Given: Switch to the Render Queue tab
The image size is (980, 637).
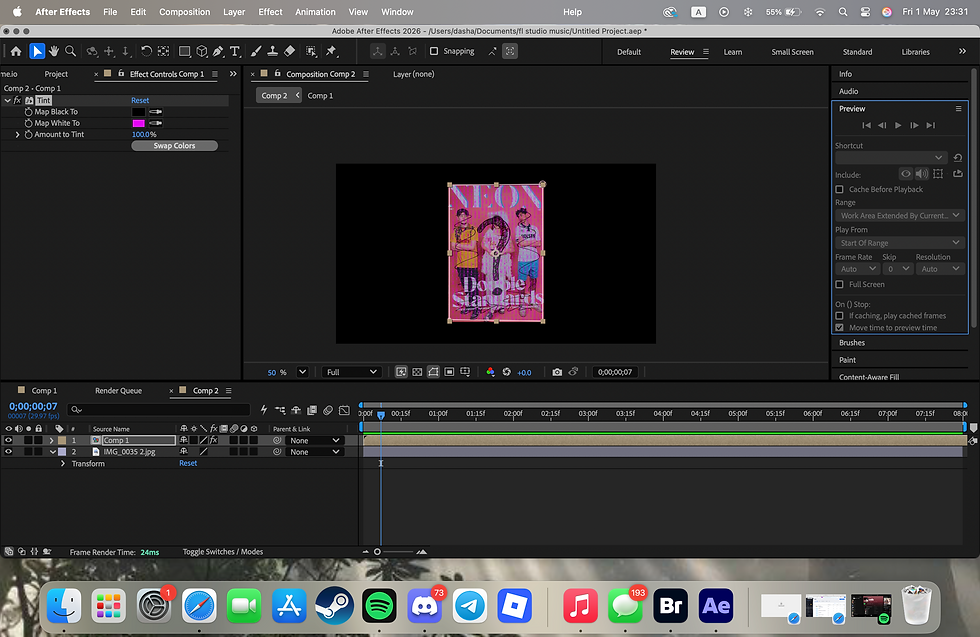Looking at the screenshot, I should point(118,391).
